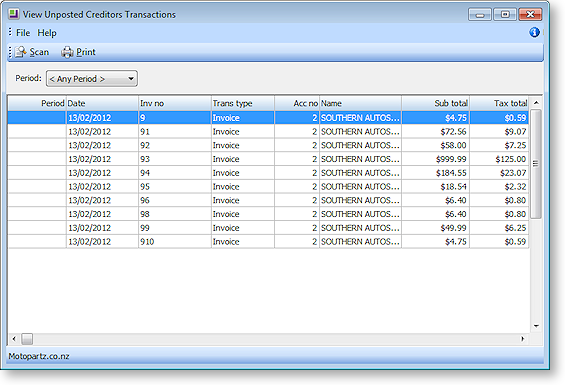Click the horizontal scrollbar right arrow

[522, 339]
